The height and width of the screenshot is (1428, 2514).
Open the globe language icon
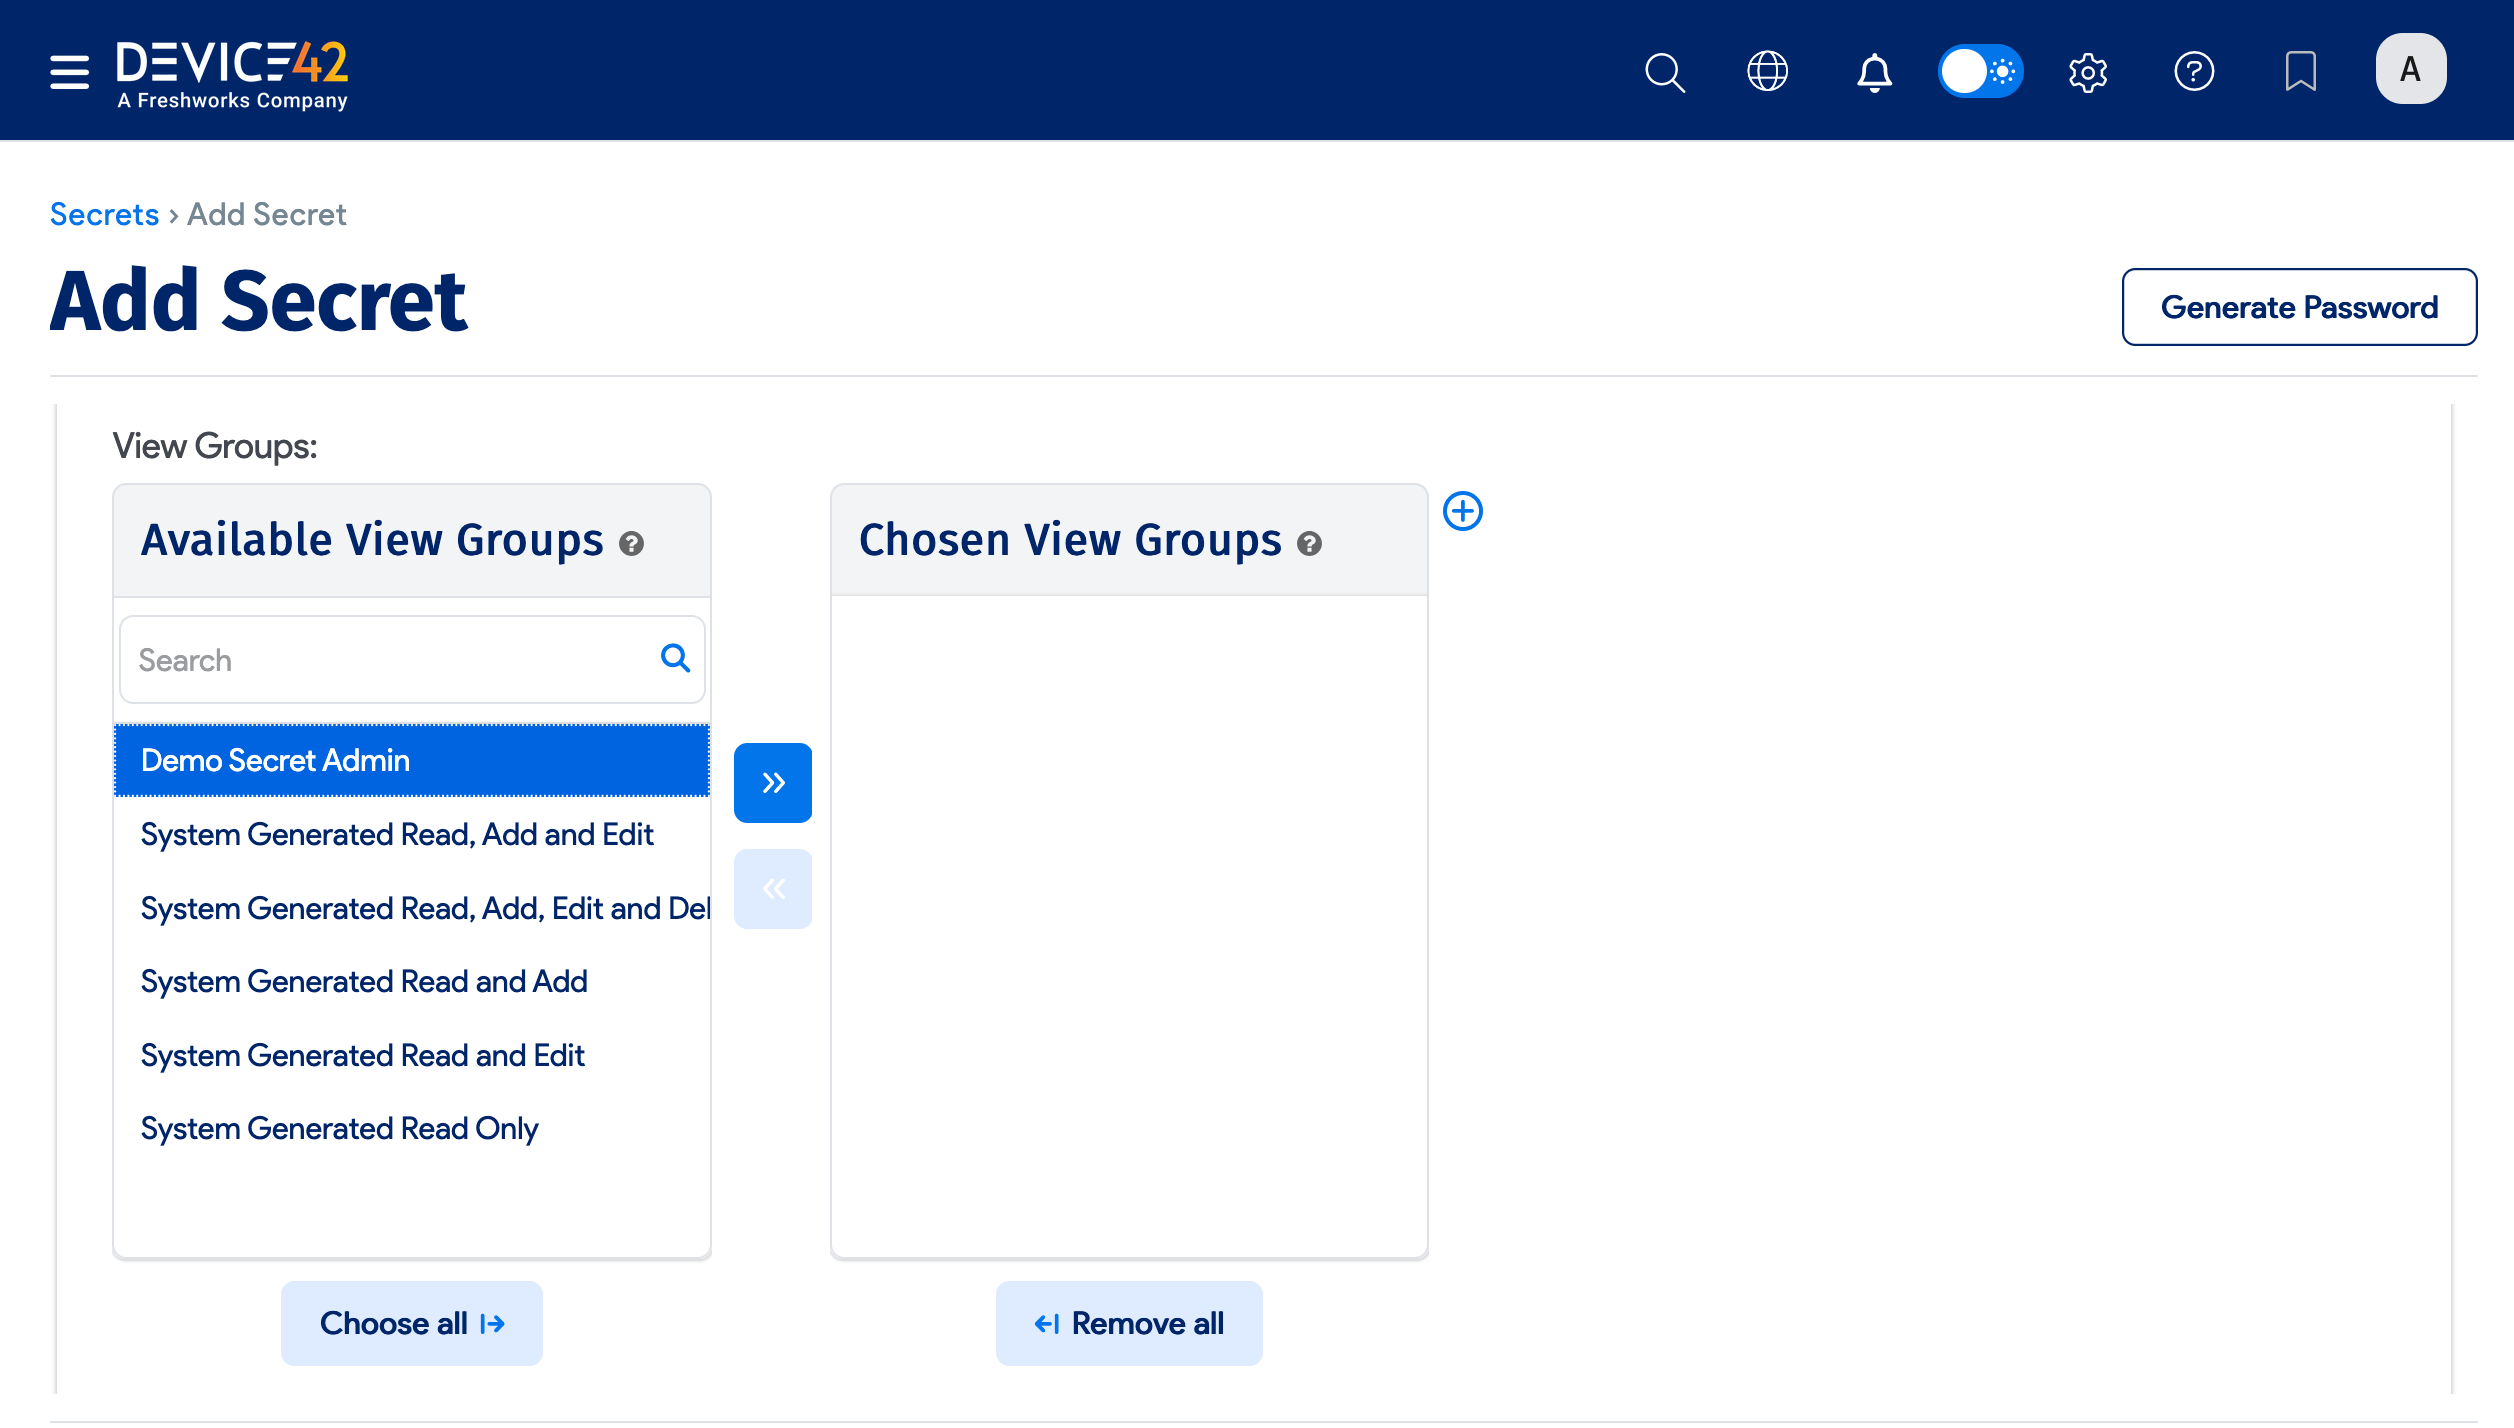(x=1767, y=72)
